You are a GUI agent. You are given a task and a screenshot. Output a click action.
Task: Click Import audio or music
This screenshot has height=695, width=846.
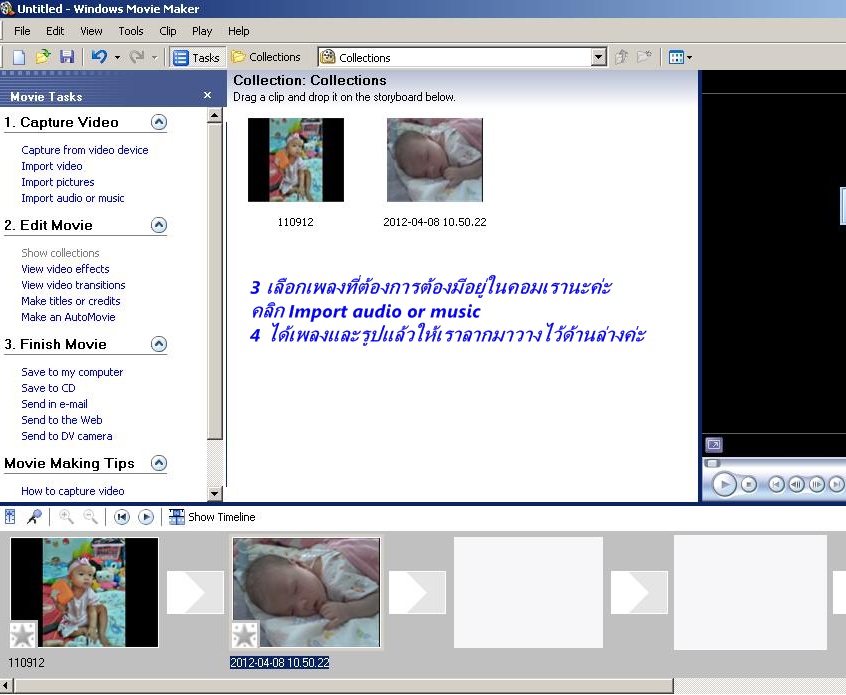[73, 199]
